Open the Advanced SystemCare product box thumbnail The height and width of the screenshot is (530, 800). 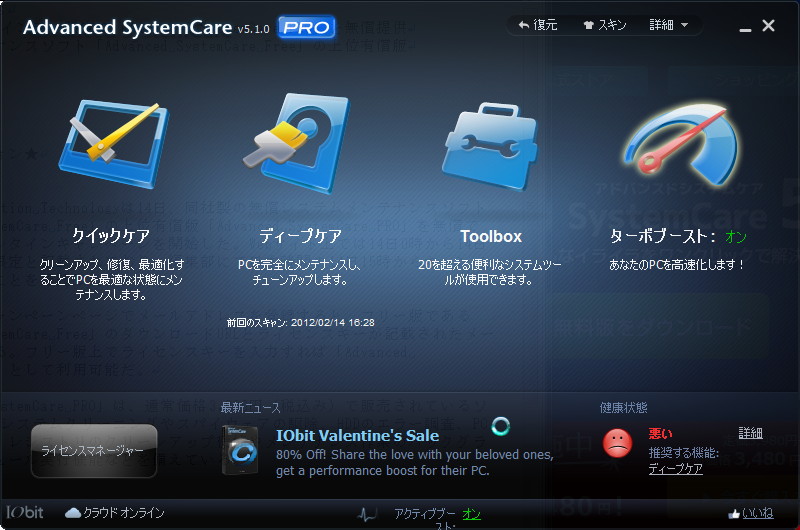[240, 450]
